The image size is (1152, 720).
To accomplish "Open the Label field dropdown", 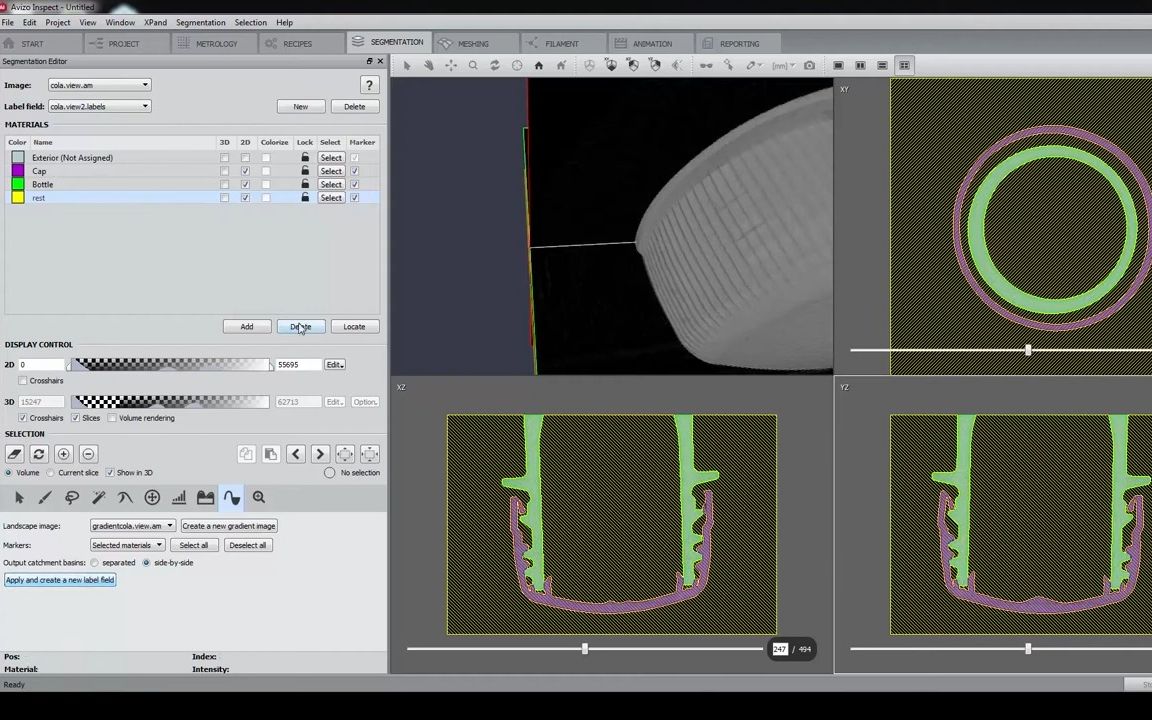I will 99,106.
